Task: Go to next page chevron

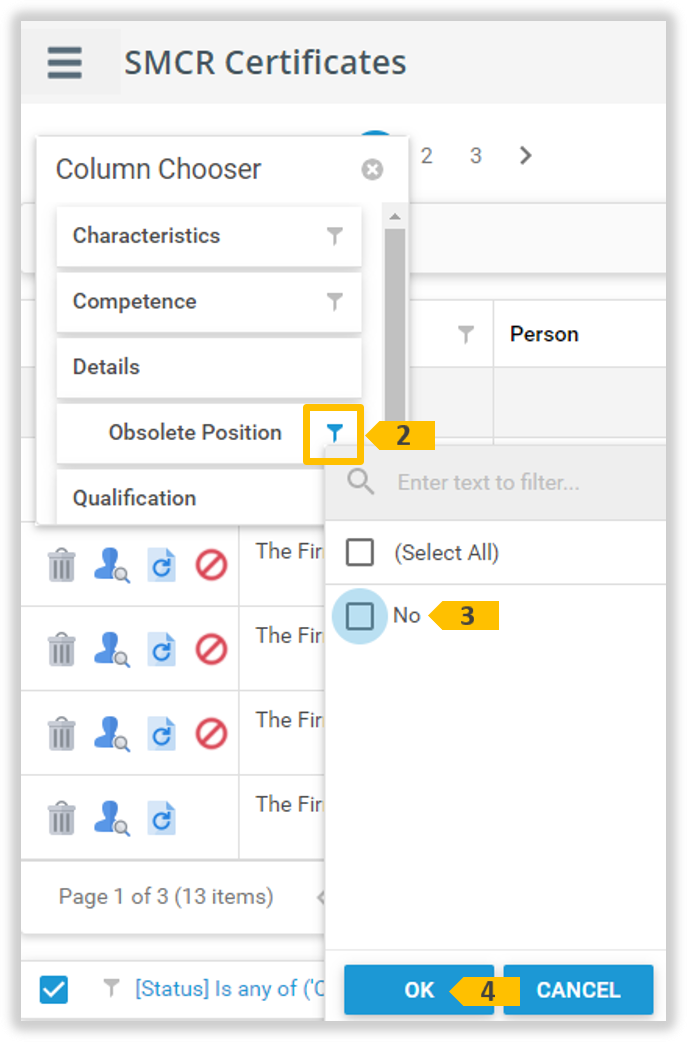Action: pyautogui.click(x=526, y=155)
